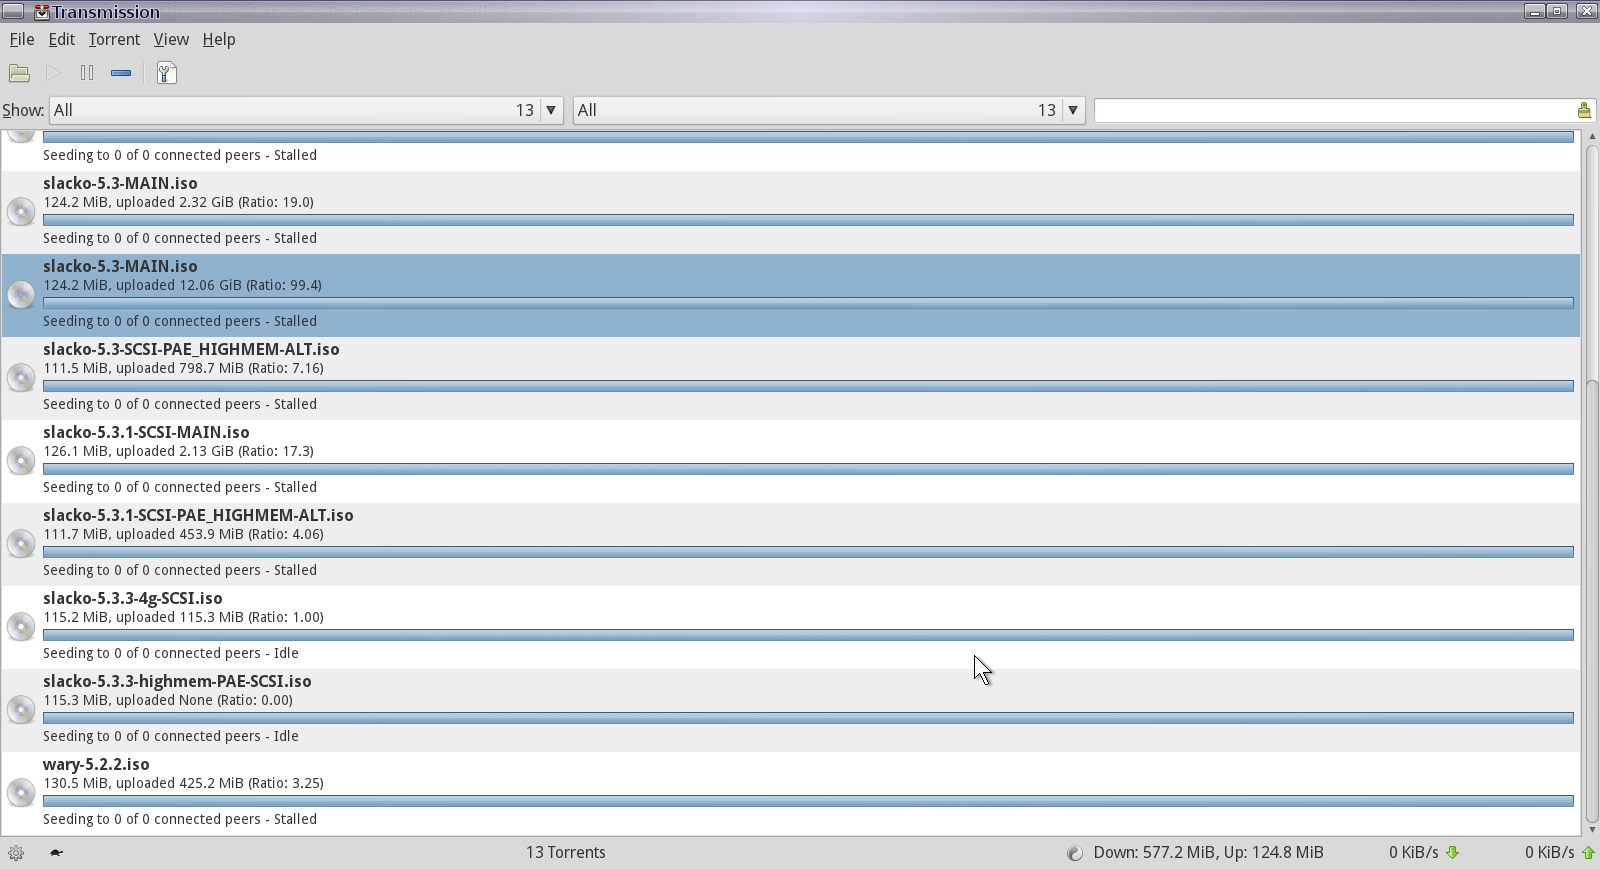The width and height of the screenshot is (1600, 869).
Task: Click the scrollbar up arrow of the torrent list
Action: pos(1591,136)
